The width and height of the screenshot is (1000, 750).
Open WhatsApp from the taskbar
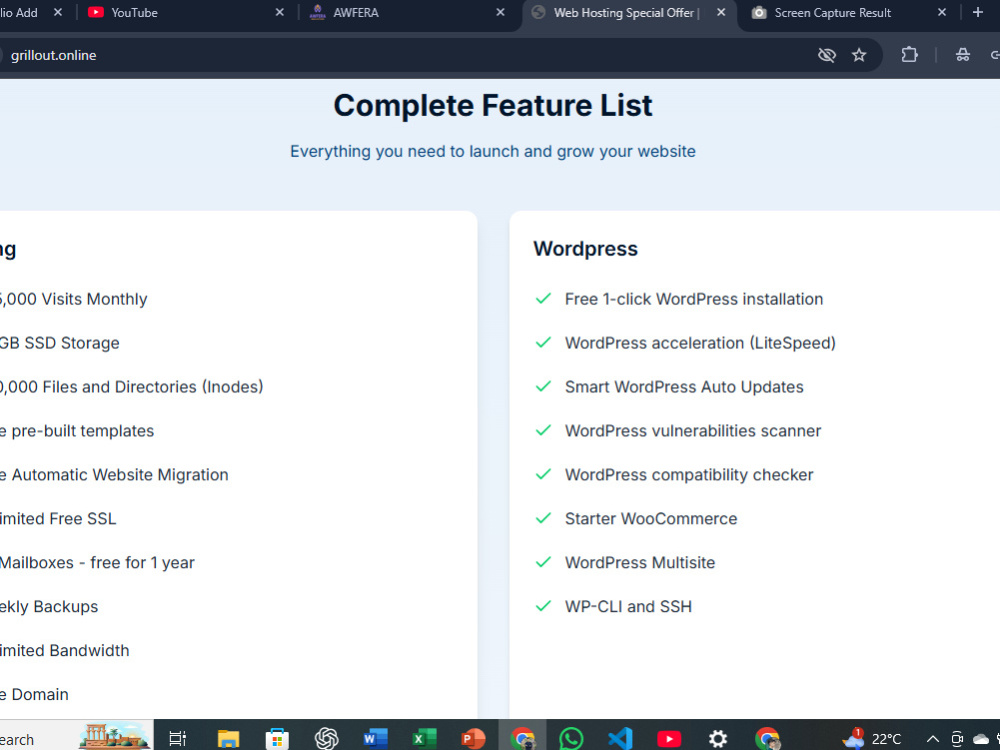click(x=571, y=739)
